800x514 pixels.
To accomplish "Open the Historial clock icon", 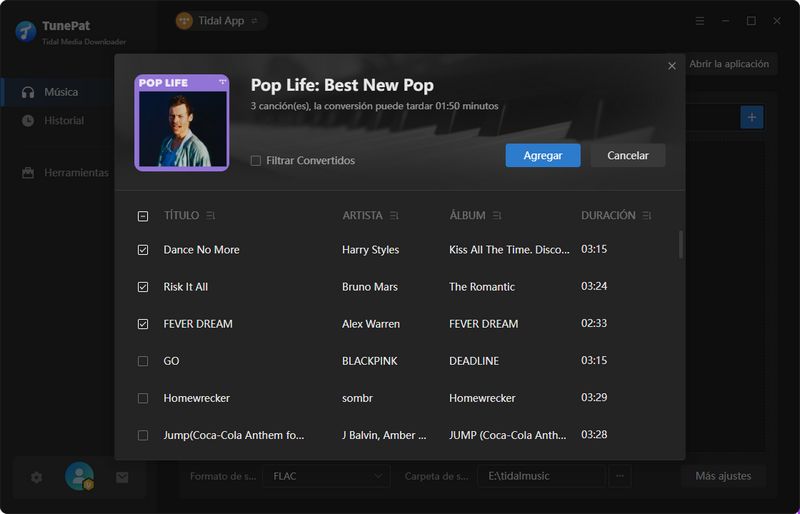I will coord(28,121).
